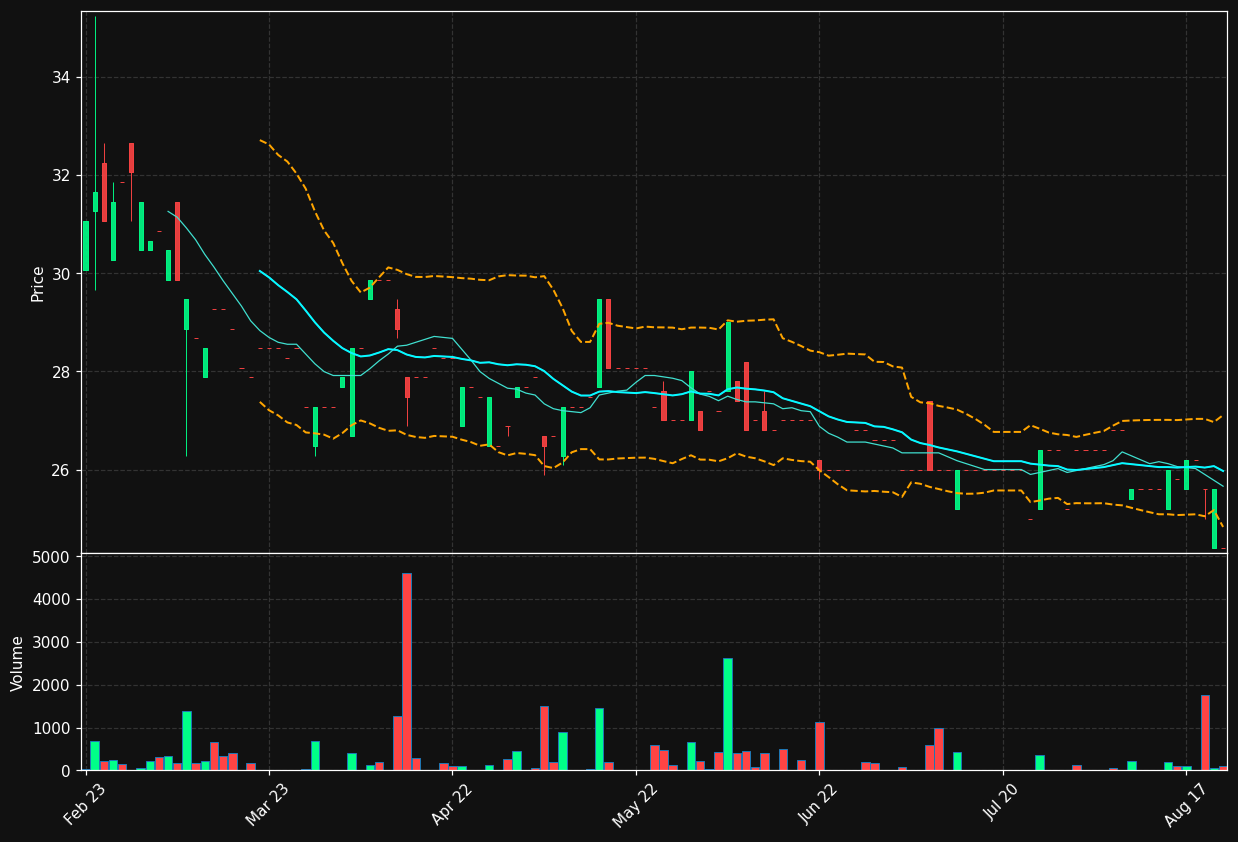The width and height of the screenshot is (1238, 842).
Task: Click the Mar 23 date label
Action: pos(268,805)
